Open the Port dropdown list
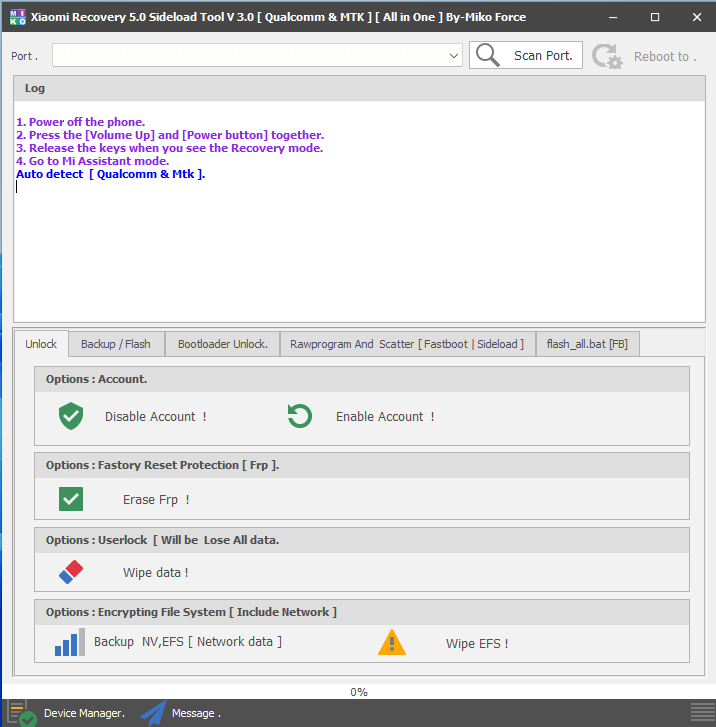This screenshot has width=716, height=727. click(x=454, y=56)
